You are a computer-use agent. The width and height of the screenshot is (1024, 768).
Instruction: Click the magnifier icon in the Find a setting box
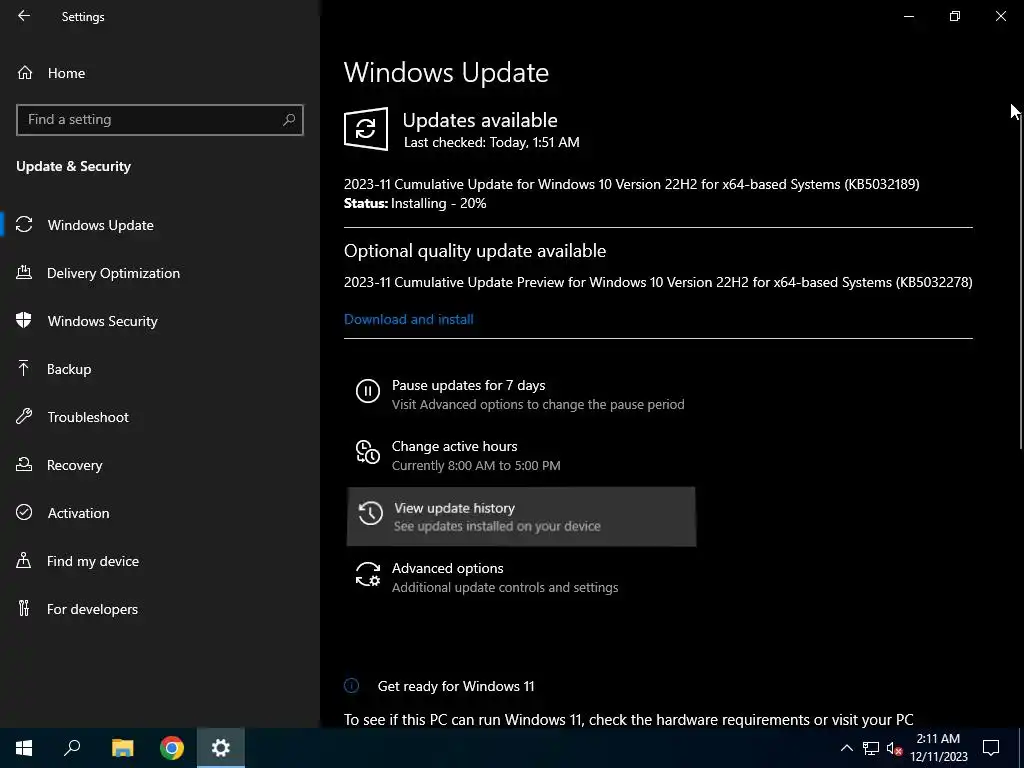(289, 120)
